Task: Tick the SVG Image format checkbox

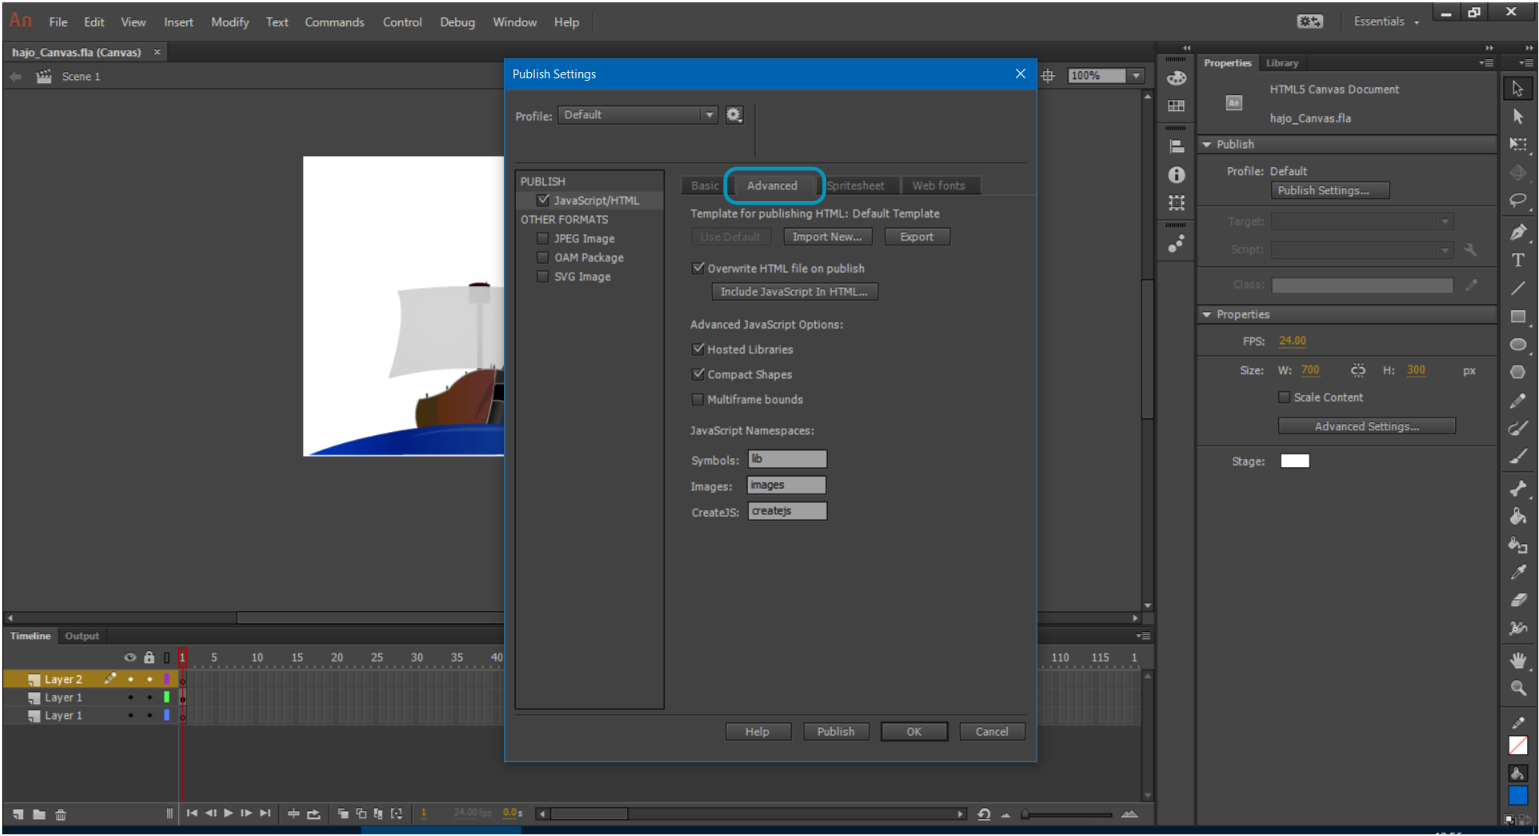Action: pos(543,277)
